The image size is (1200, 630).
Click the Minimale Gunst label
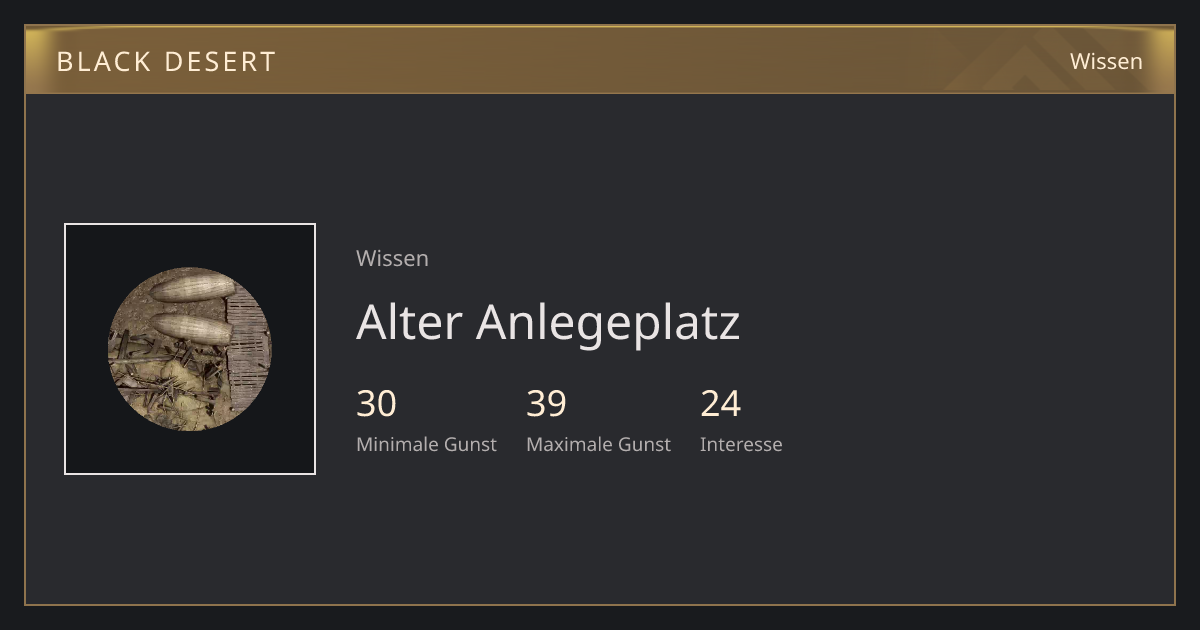click(426, 444)
